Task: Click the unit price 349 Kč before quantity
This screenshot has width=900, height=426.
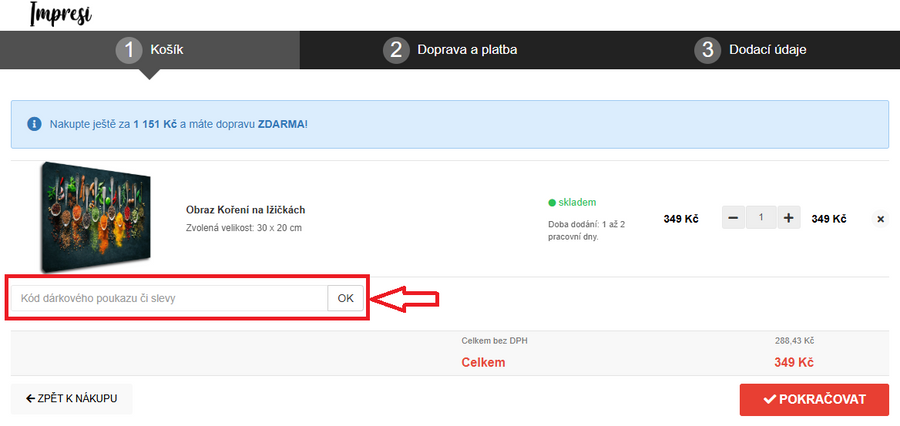Action: 681,219
